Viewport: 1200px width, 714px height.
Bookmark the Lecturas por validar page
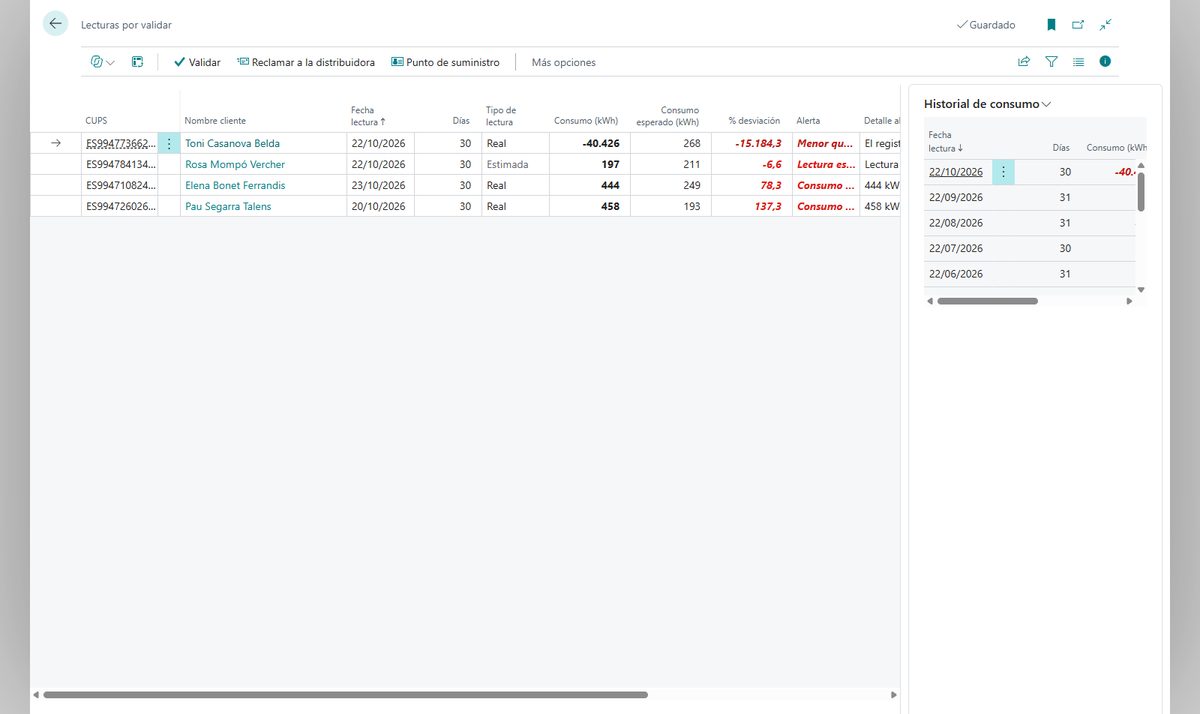pos(1051,25)
